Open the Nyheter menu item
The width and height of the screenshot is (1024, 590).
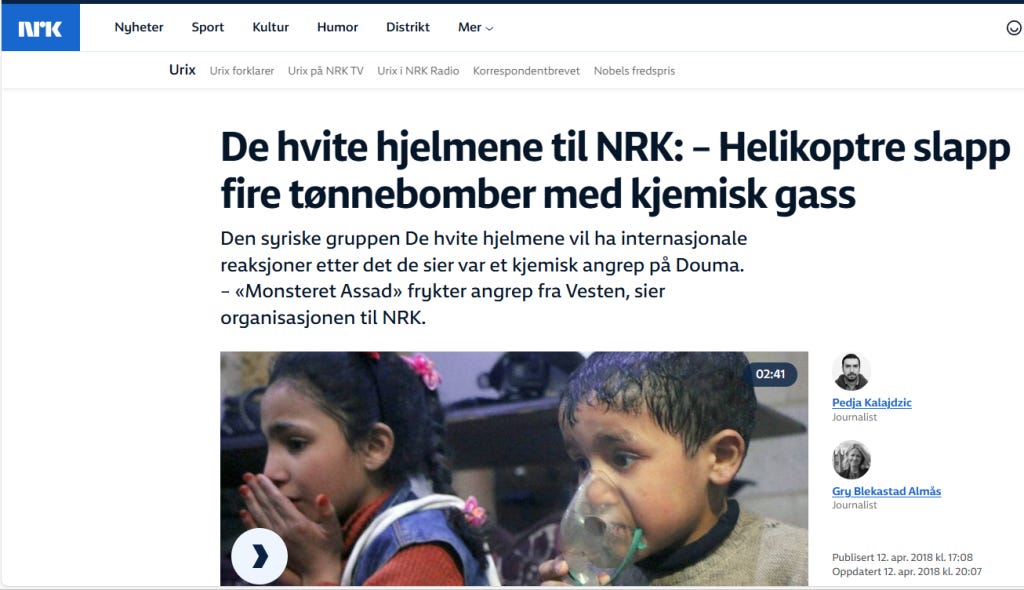click(138, 27)
